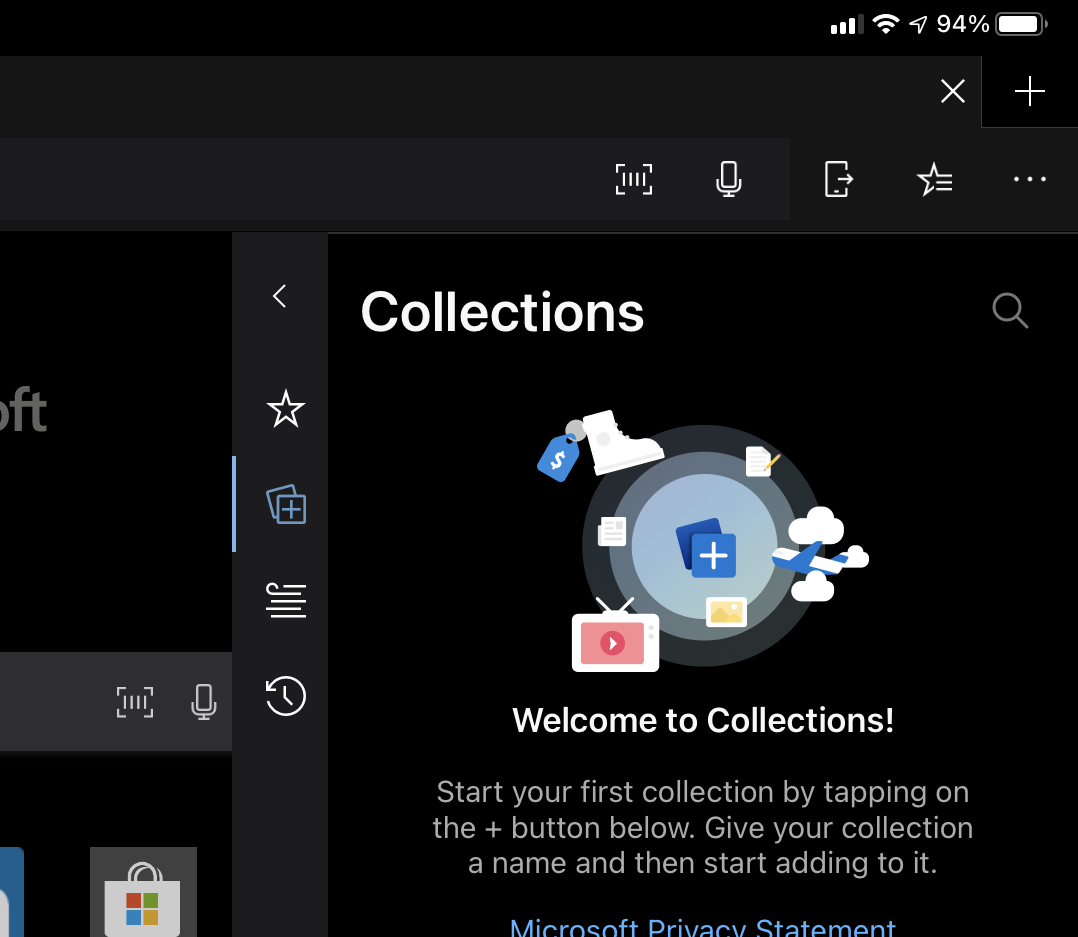Open a new tab with plus button
The height and width of the screenshot is (937, 1078).
coord(1029,91)
